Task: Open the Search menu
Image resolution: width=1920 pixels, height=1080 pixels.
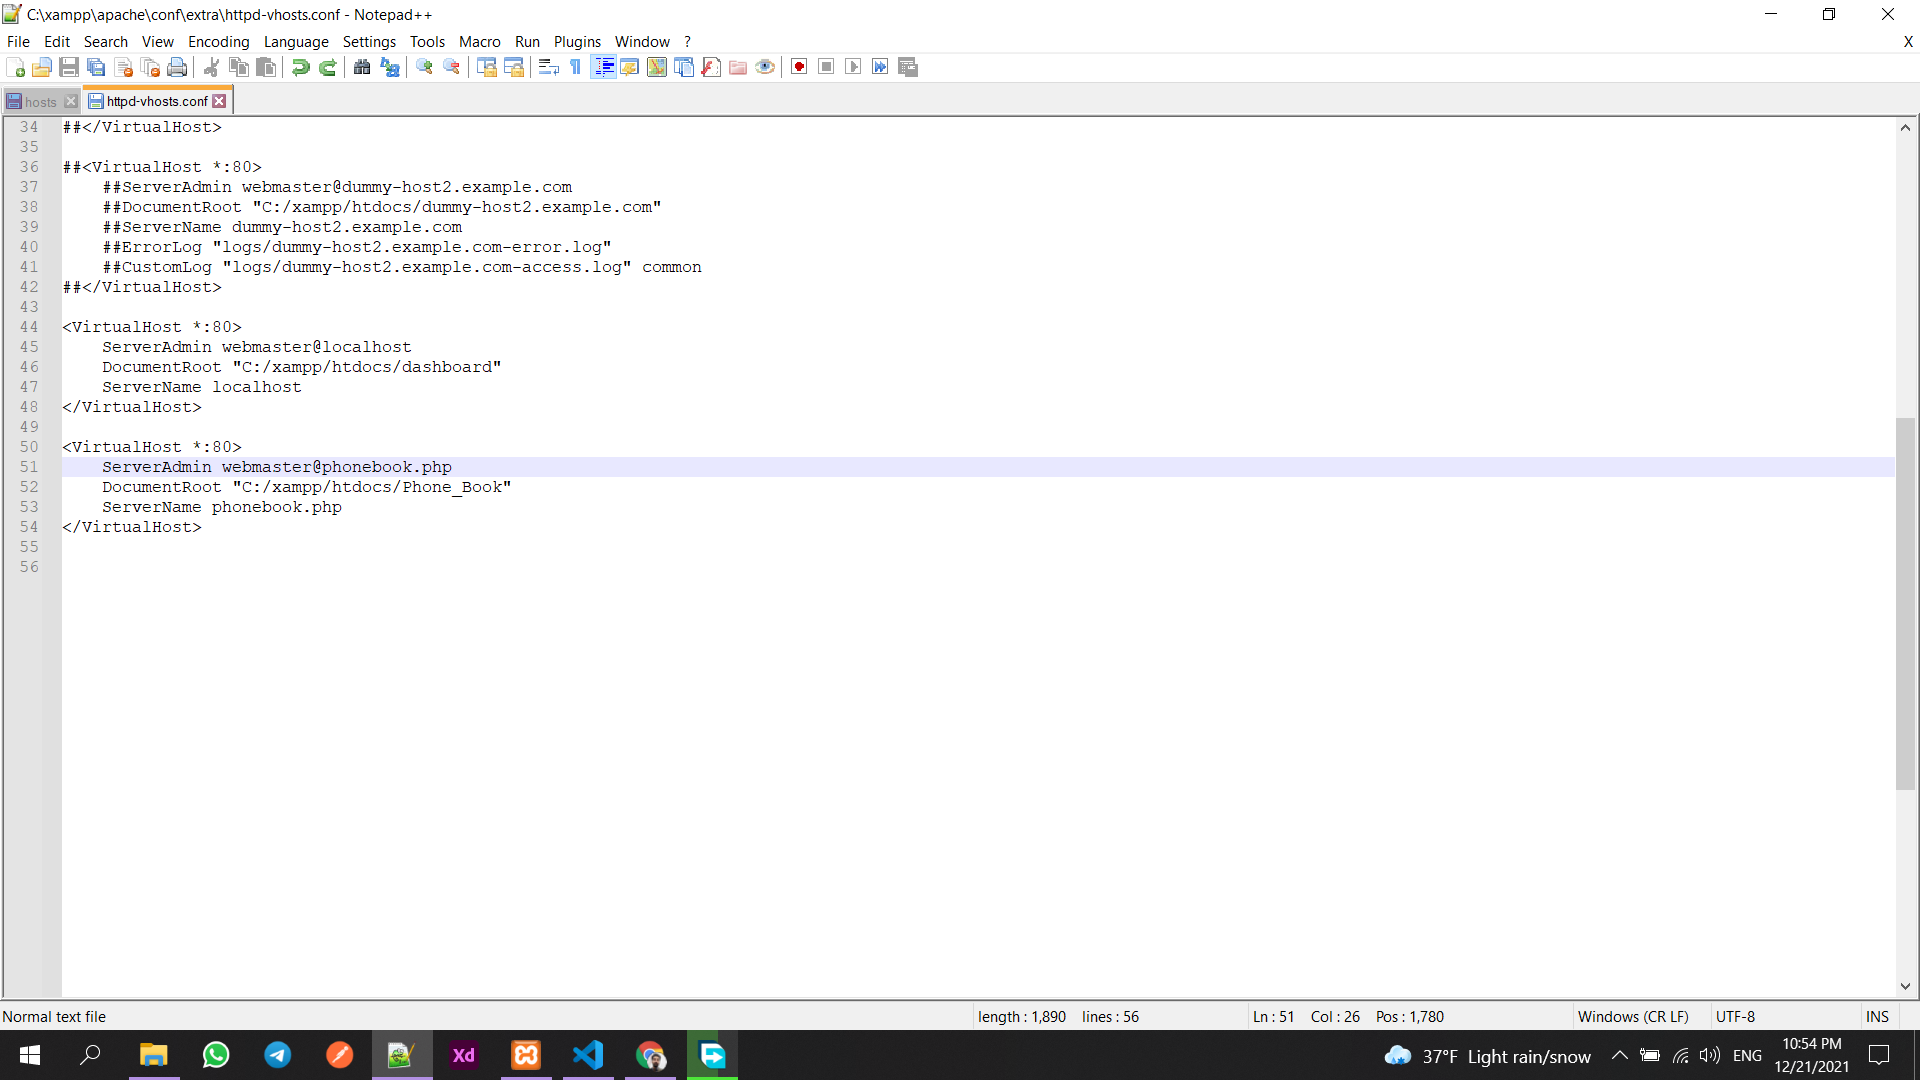Action: pos(106,41)
